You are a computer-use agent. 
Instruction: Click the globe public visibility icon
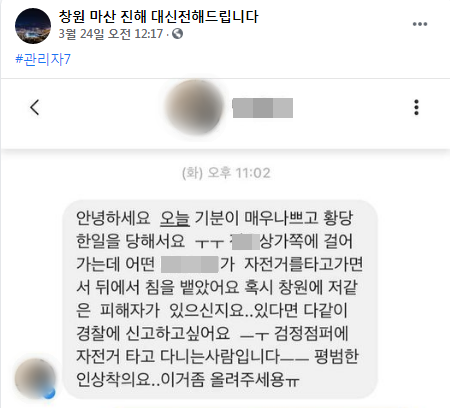pos(177,34)
